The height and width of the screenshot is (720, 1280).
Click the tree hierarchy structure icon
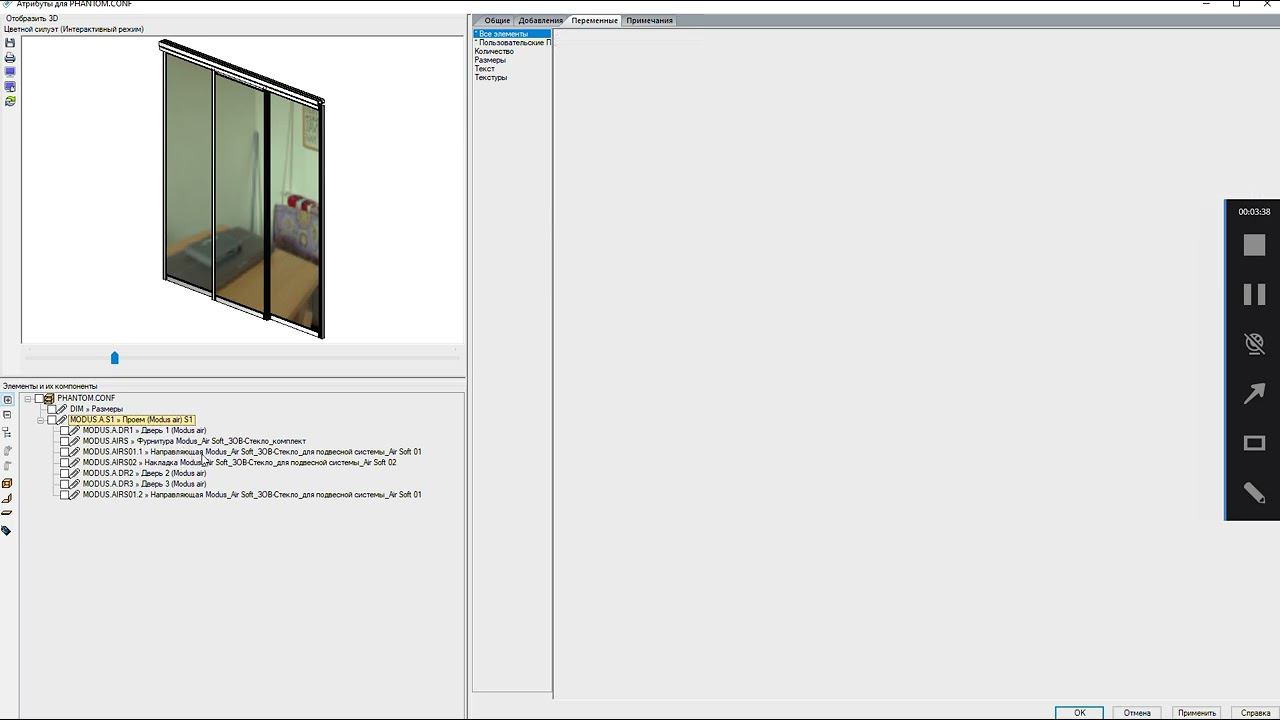[x=7, y=433]
